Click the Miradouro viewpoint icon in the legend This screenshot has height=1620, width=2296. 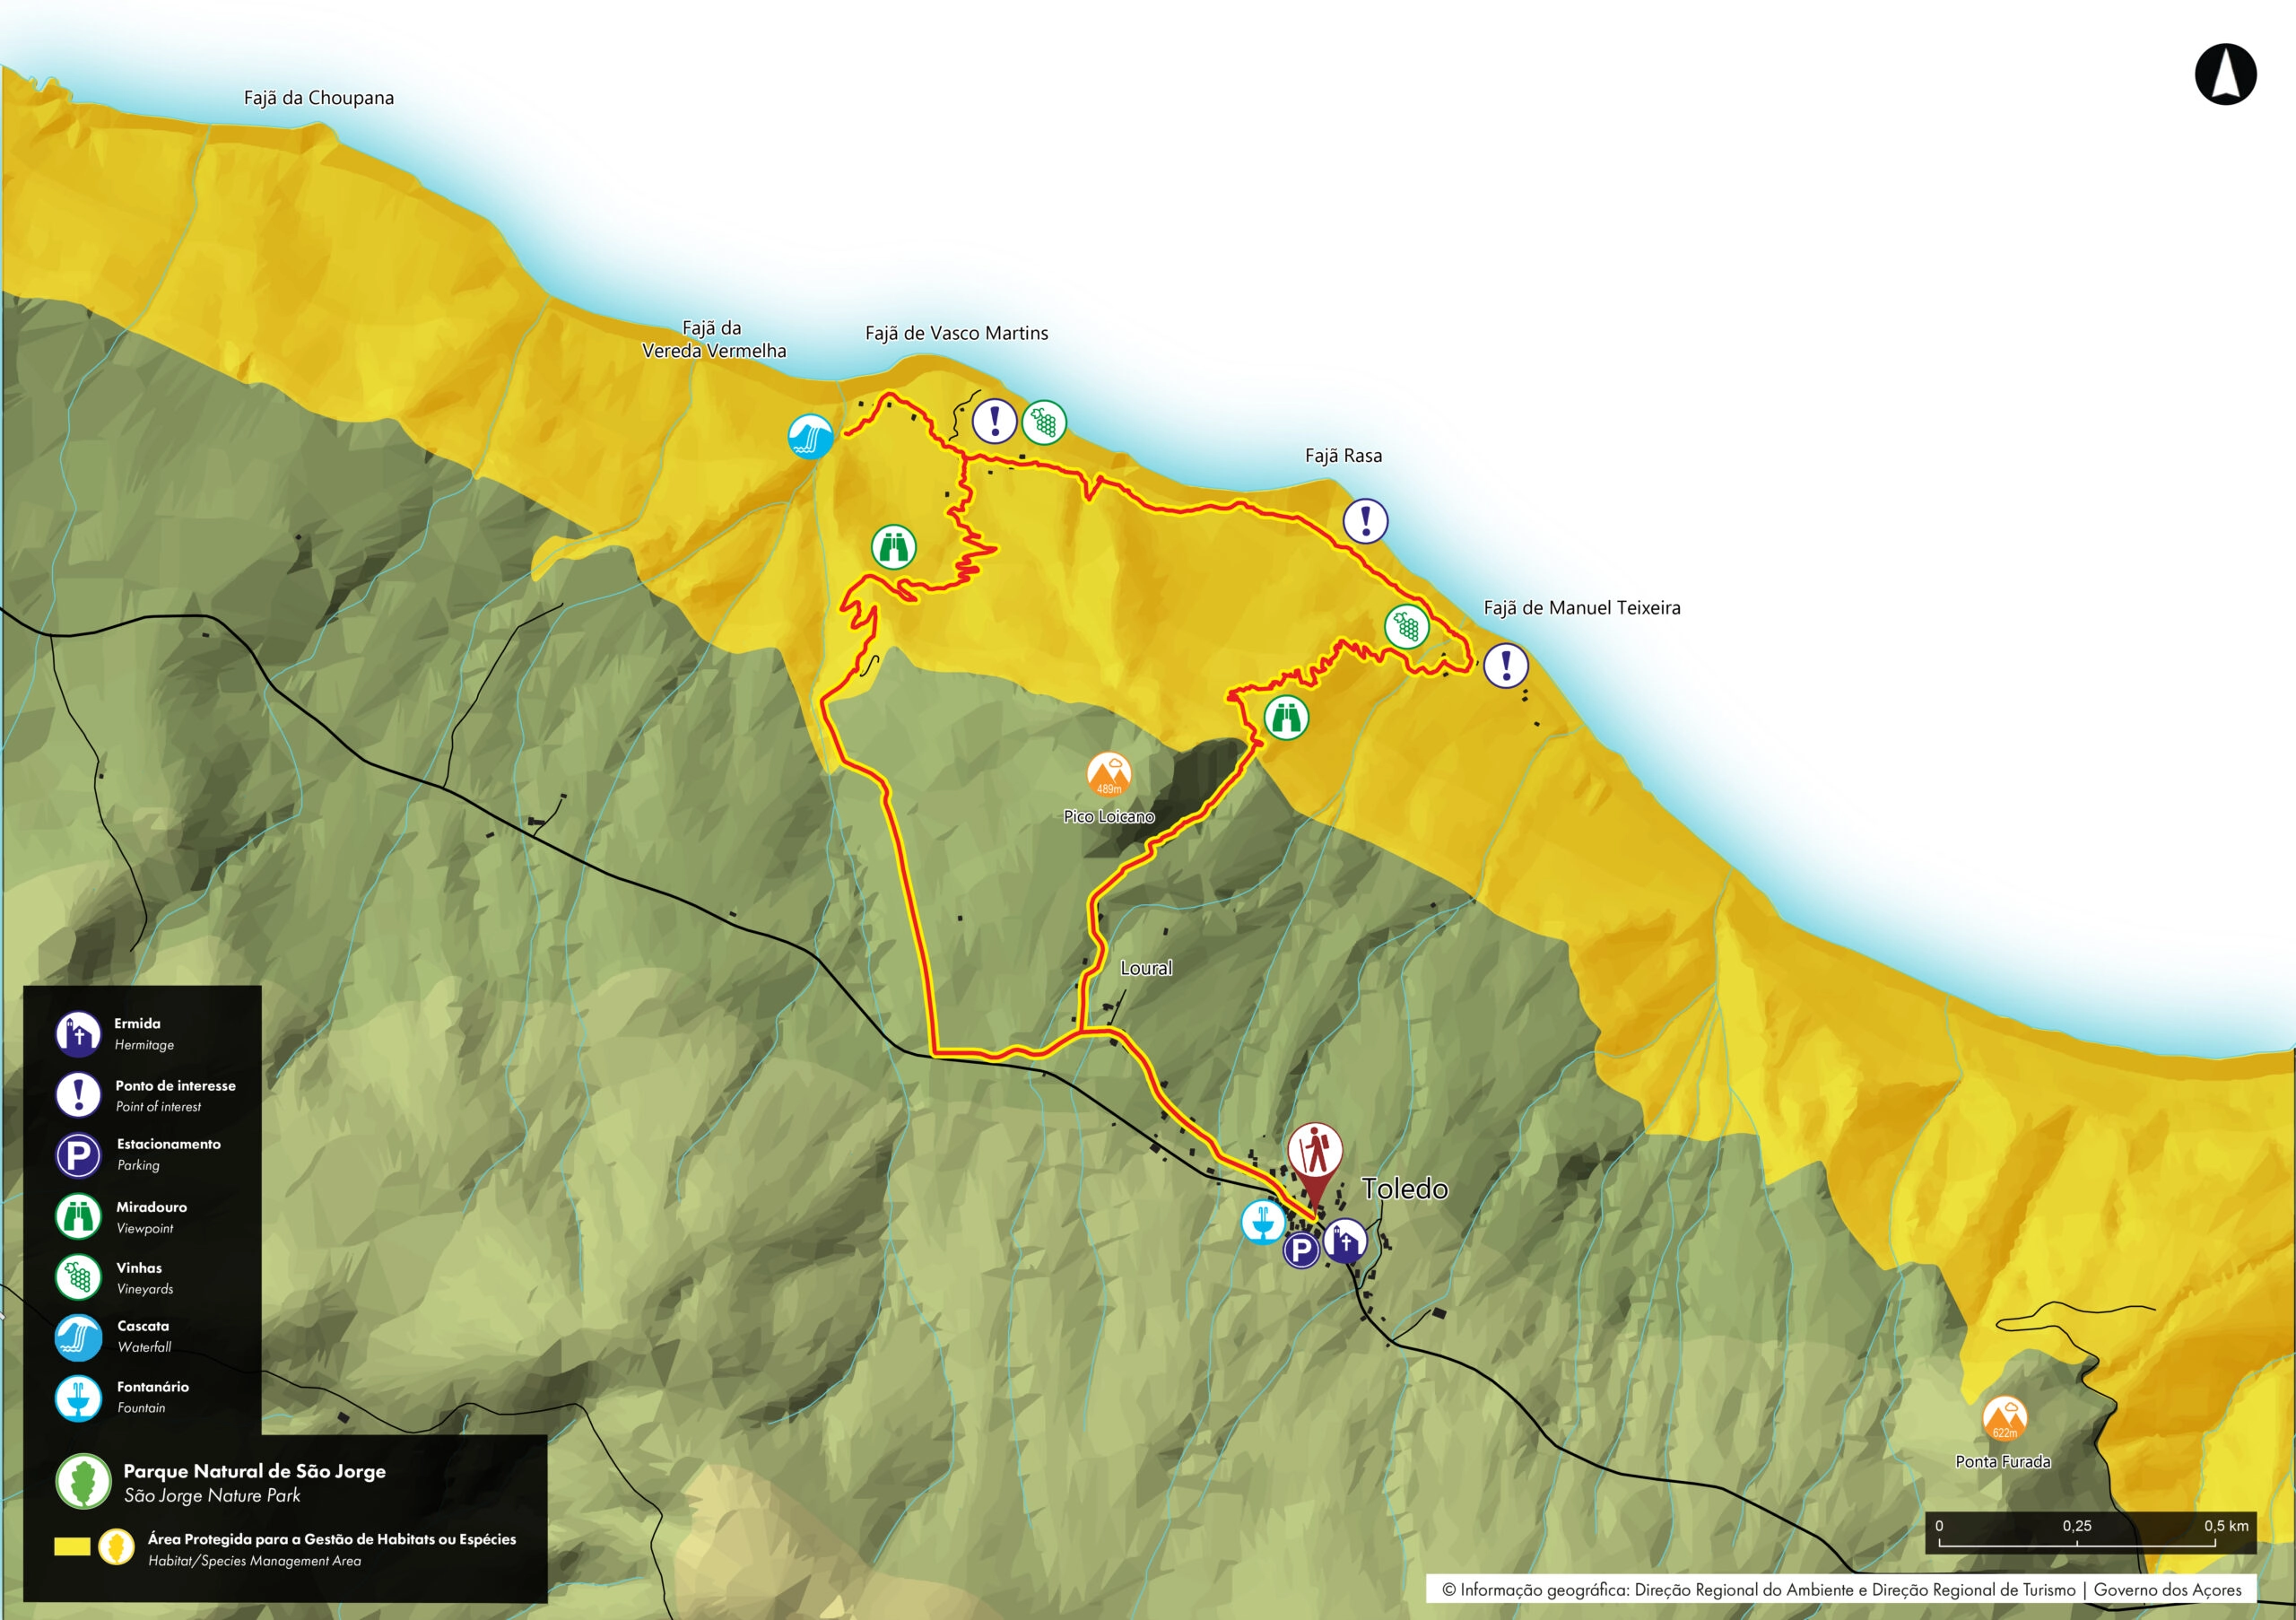[x=78, y=1216]
